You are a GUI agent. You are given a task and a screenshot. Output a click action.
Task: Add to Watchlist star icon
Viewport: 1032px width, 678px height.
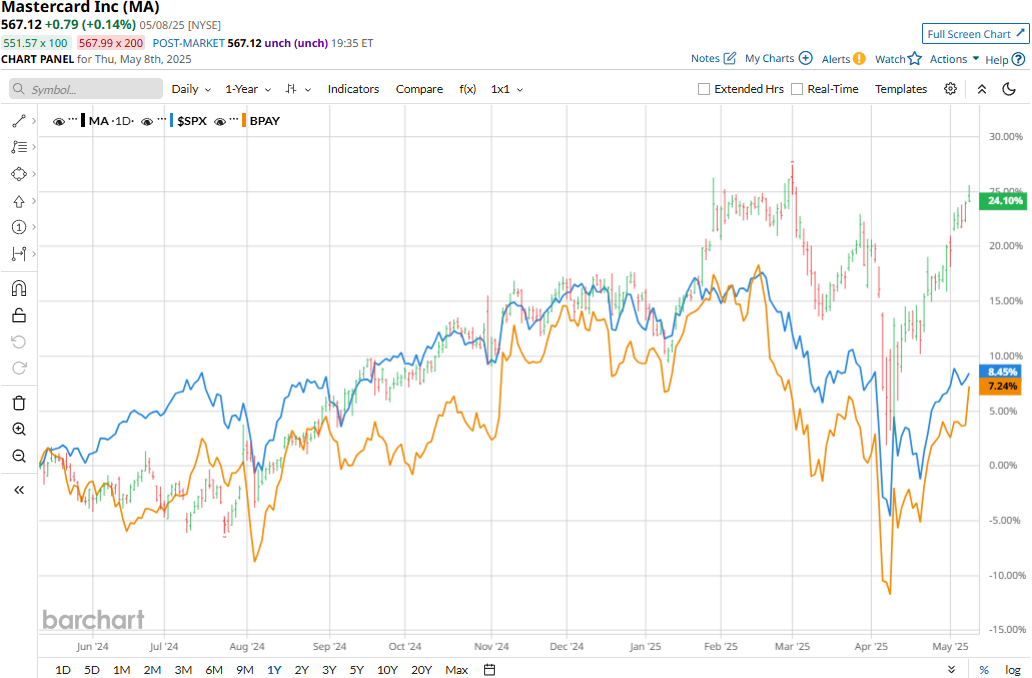914,59
